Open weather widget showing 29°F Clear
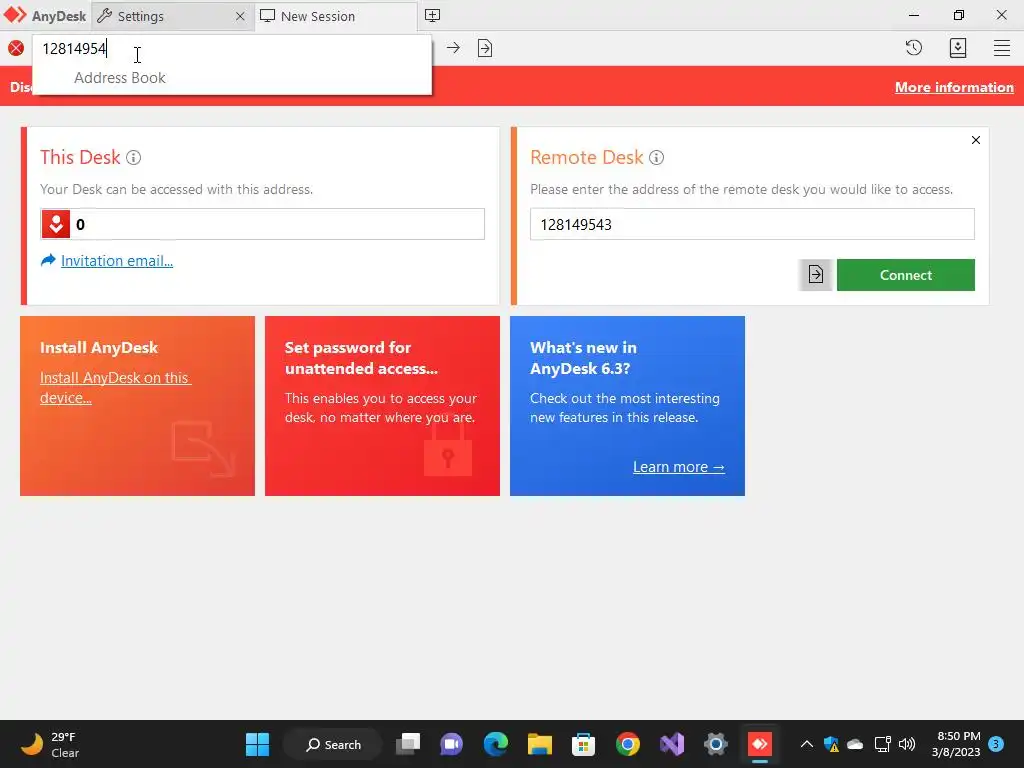Screen dimensions: 1024x768 tap(50, 744)
